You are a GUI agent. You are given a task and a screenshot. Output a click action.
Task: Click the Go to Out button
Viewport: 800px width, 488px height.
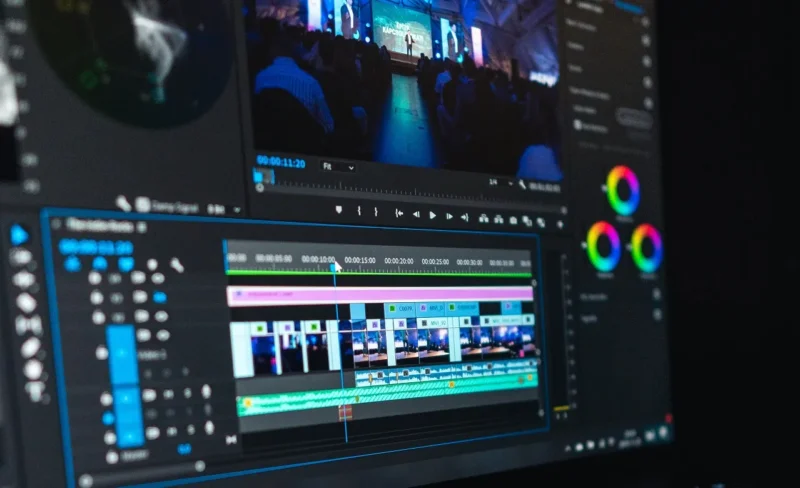click(465, 217)
